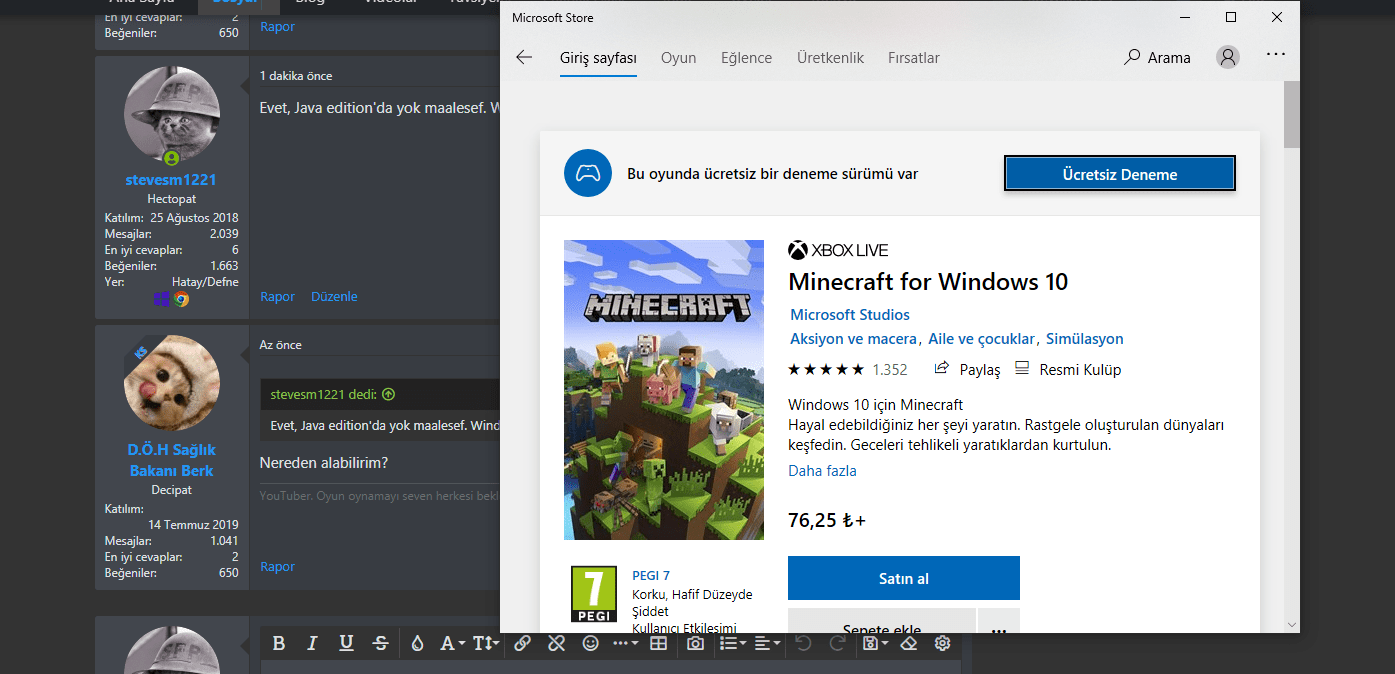Open the Microsoft Studios publisher link

(850, 315)
